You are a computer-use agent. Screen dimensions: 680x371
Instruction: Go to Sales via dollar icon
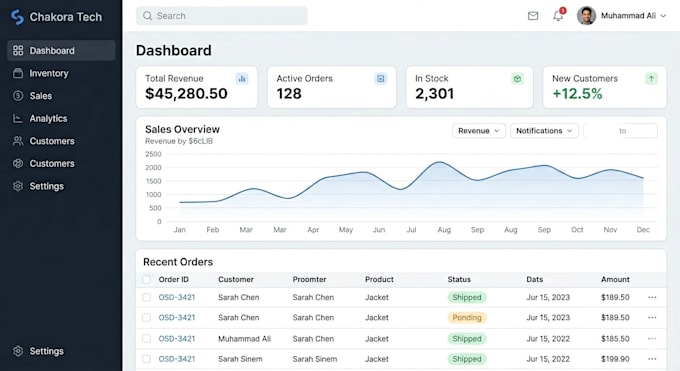[x=18, y=96]
